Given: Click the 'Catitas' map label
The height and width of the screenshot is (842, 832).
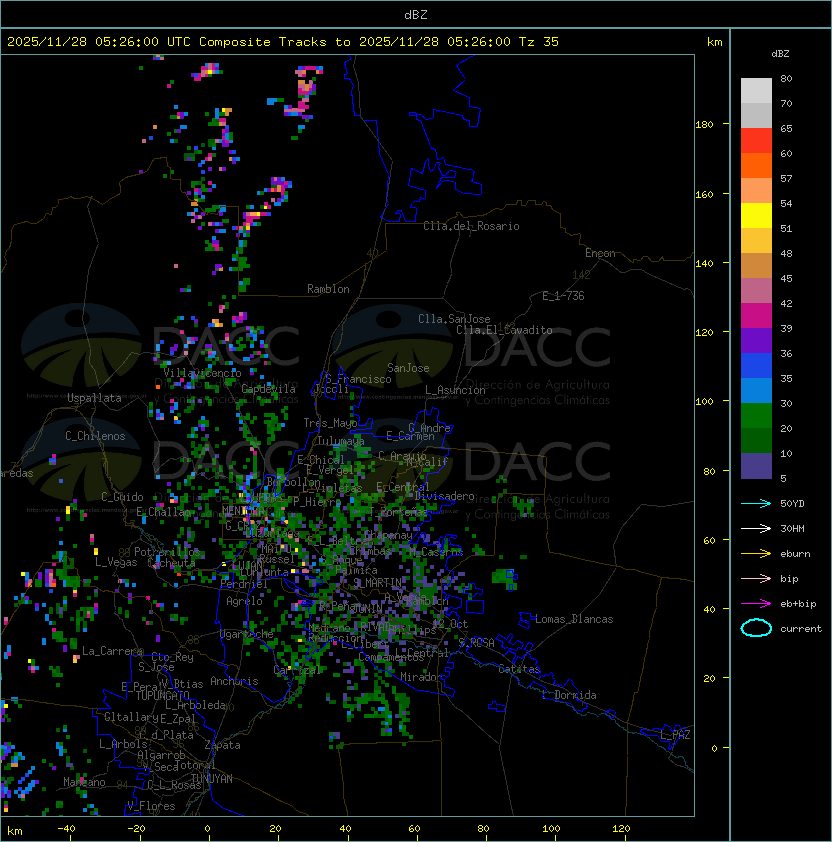Looking at the screenshot, I should (519, 669).
